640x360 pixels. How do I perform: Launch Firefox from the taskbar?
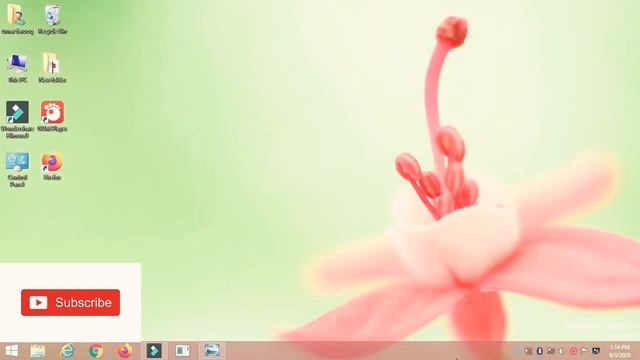tap(125, 351)
